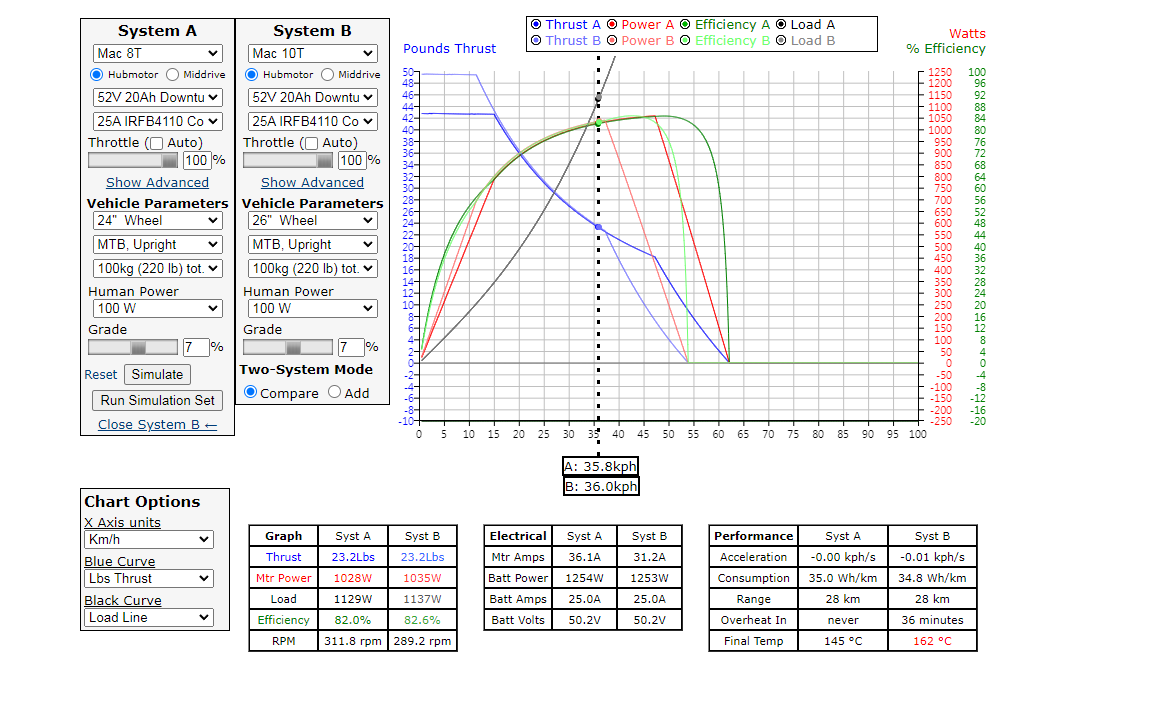Toggle Efficiency A legend marker
The image size is (1157, 704).
point(685,25)
